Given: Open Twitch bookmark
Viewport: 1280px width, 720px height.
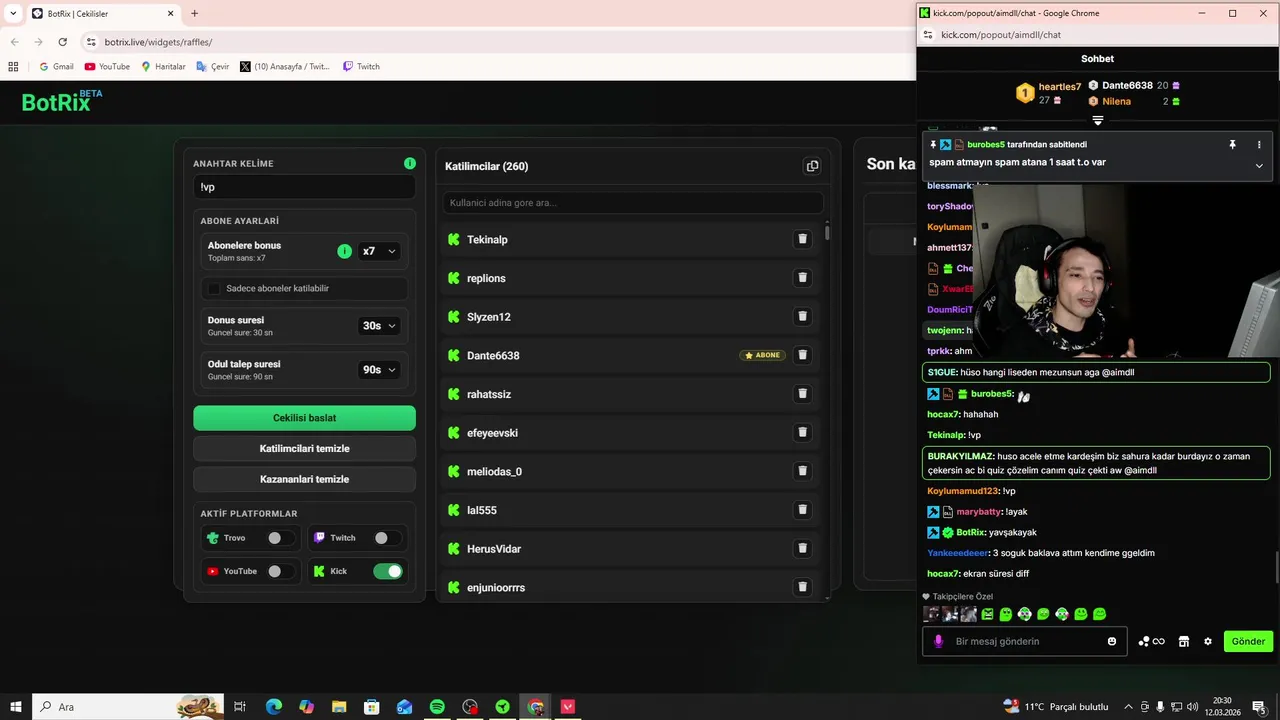Looking at the screenshot, I should click(x=361, y=66).
